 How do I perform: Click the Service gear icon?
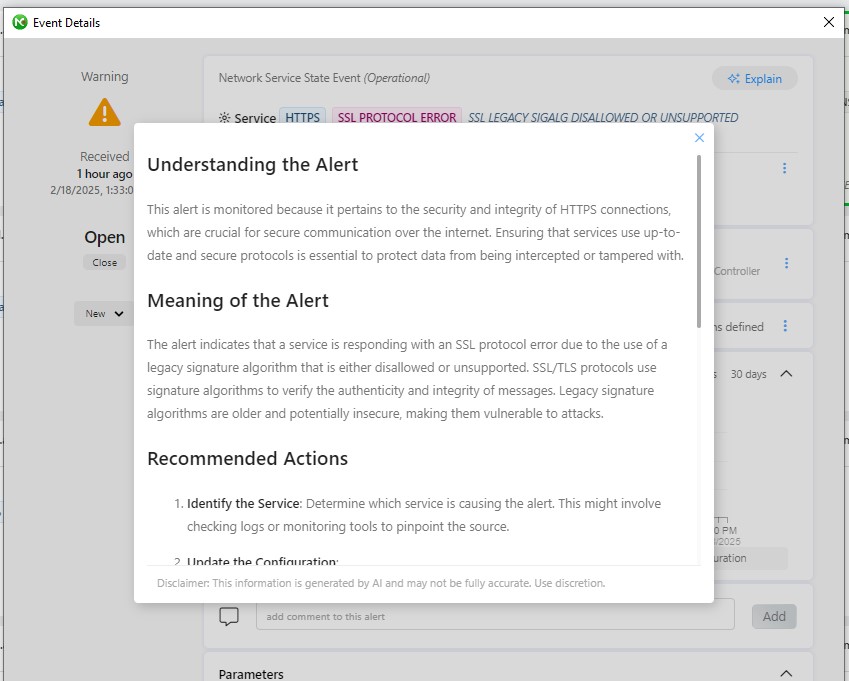pyautogui.click(x=224, y=117)
